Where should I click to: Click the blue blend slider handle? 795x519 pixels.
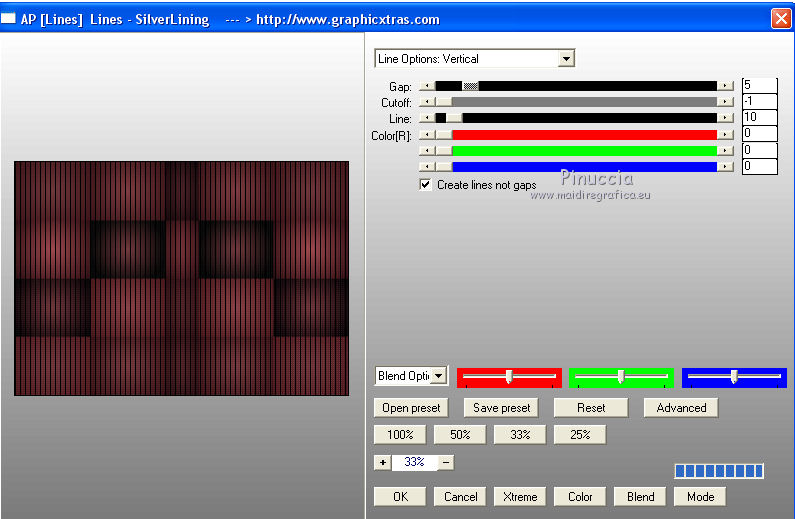click(734, 376)
